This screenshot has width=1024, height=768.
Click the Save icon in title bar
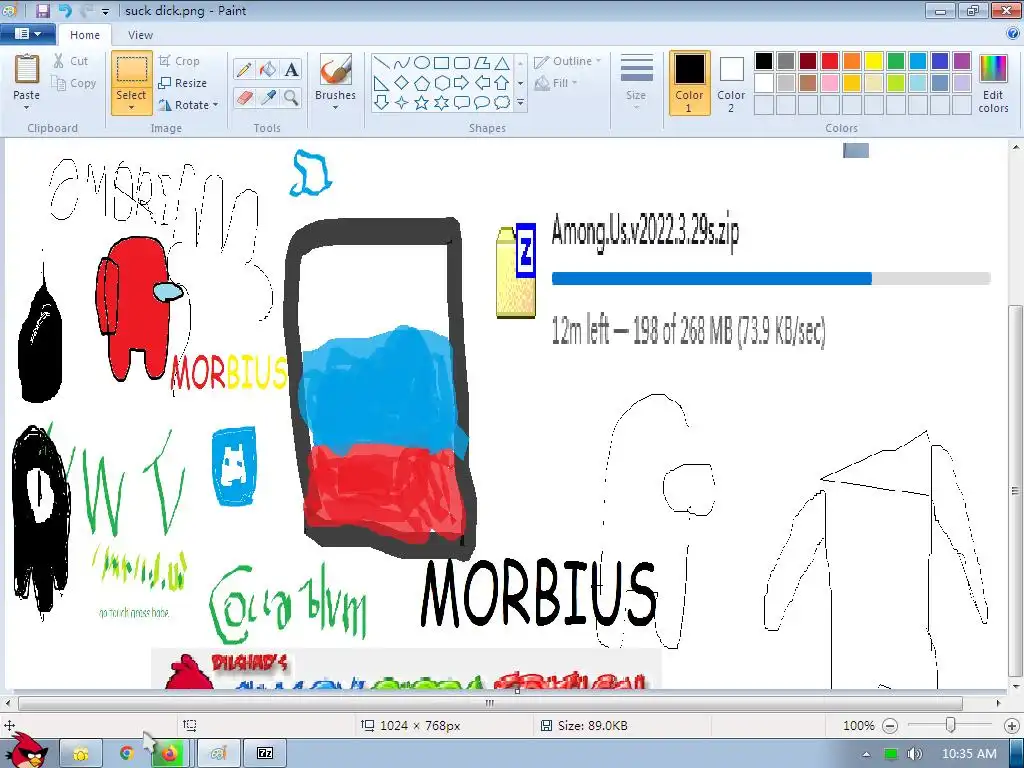tap(42, 10)
